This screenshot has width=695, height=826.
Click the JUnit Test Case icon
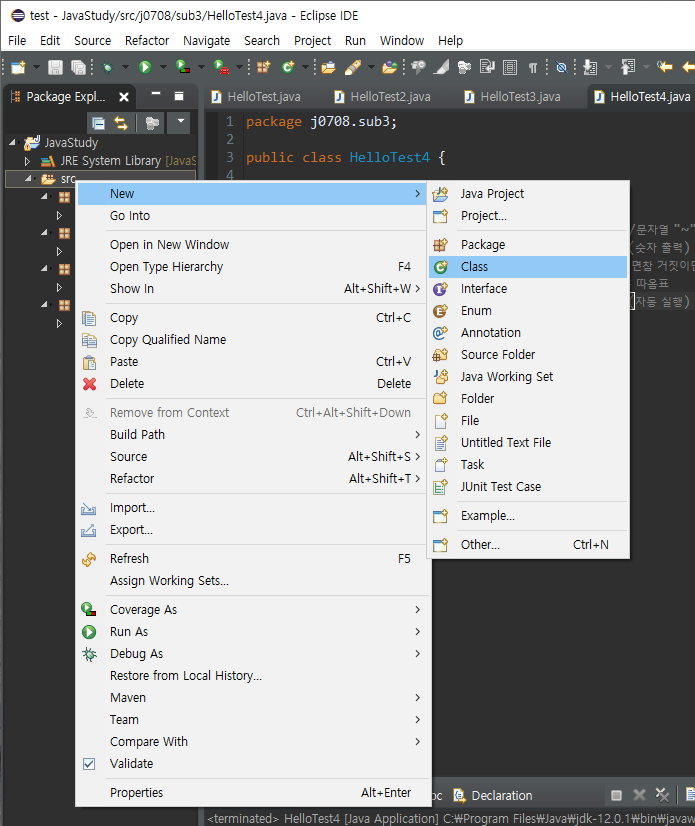coord(441,487)
